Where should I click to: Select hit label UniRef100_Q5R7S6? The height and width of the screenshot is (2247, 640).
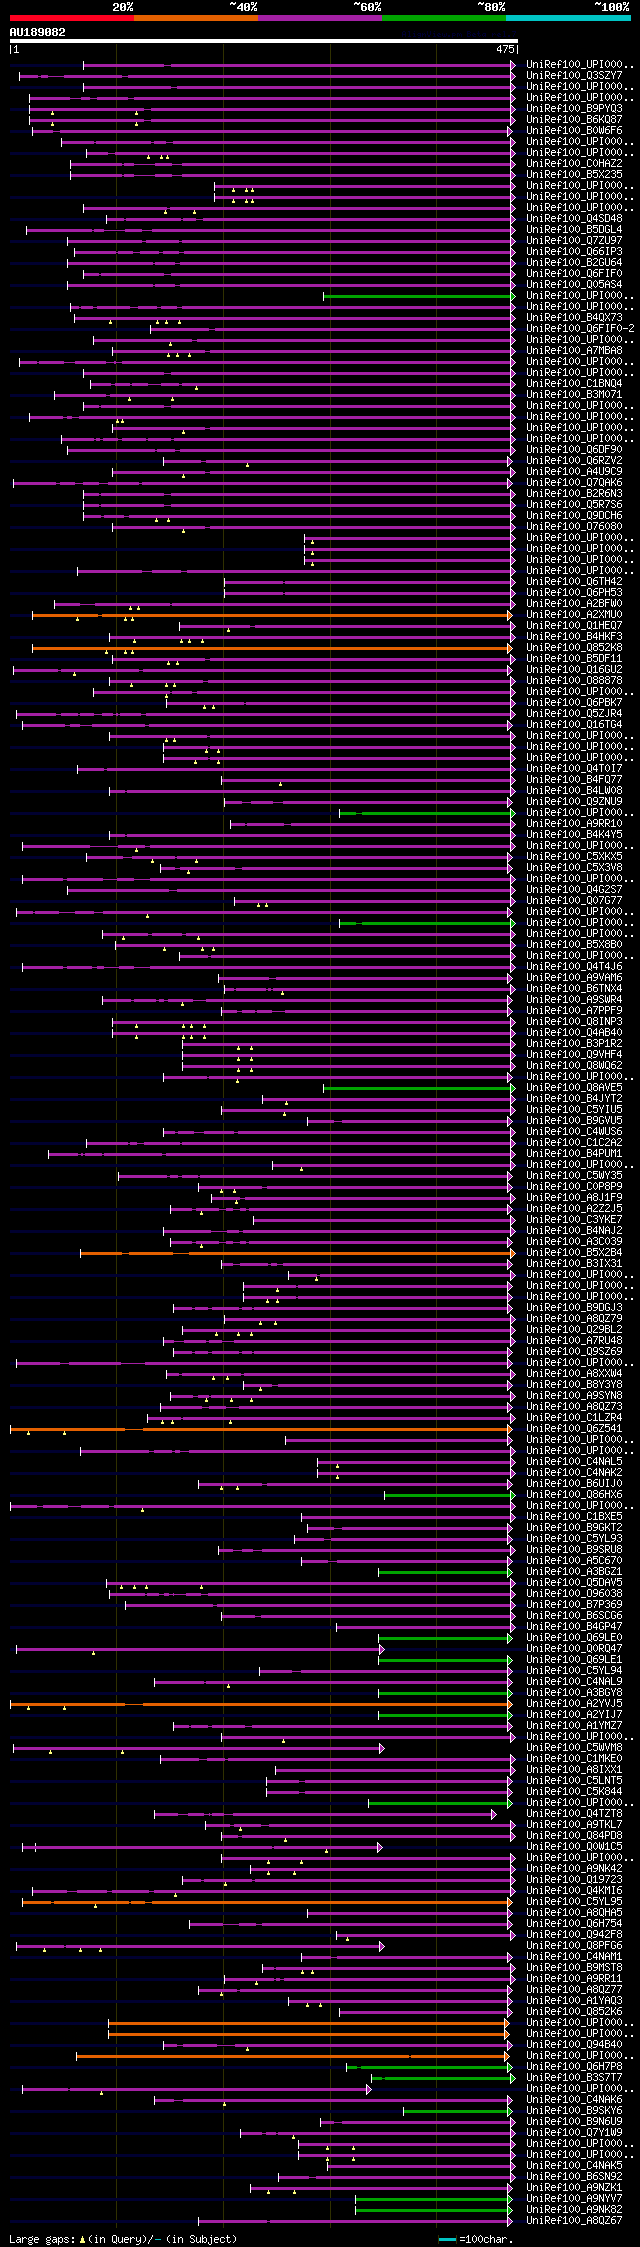[x=574, y=504]
